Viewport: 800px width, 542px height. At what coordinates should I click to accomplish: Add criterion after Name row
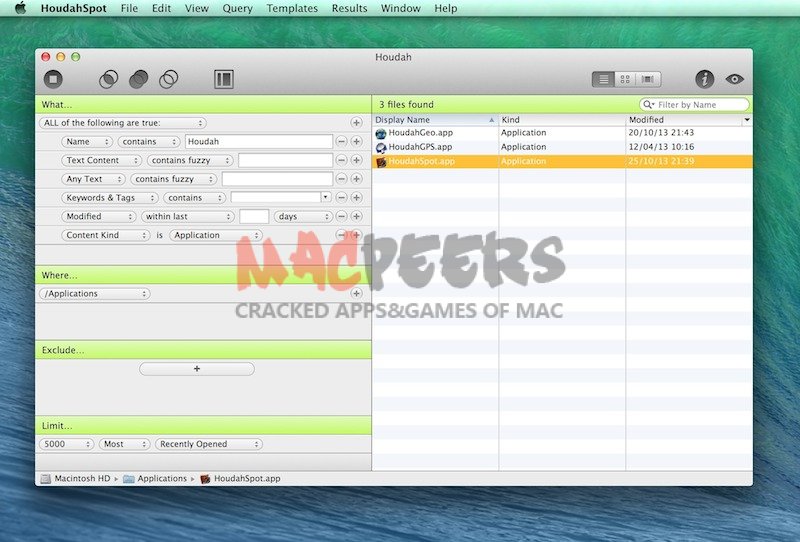tap(356, 141)
